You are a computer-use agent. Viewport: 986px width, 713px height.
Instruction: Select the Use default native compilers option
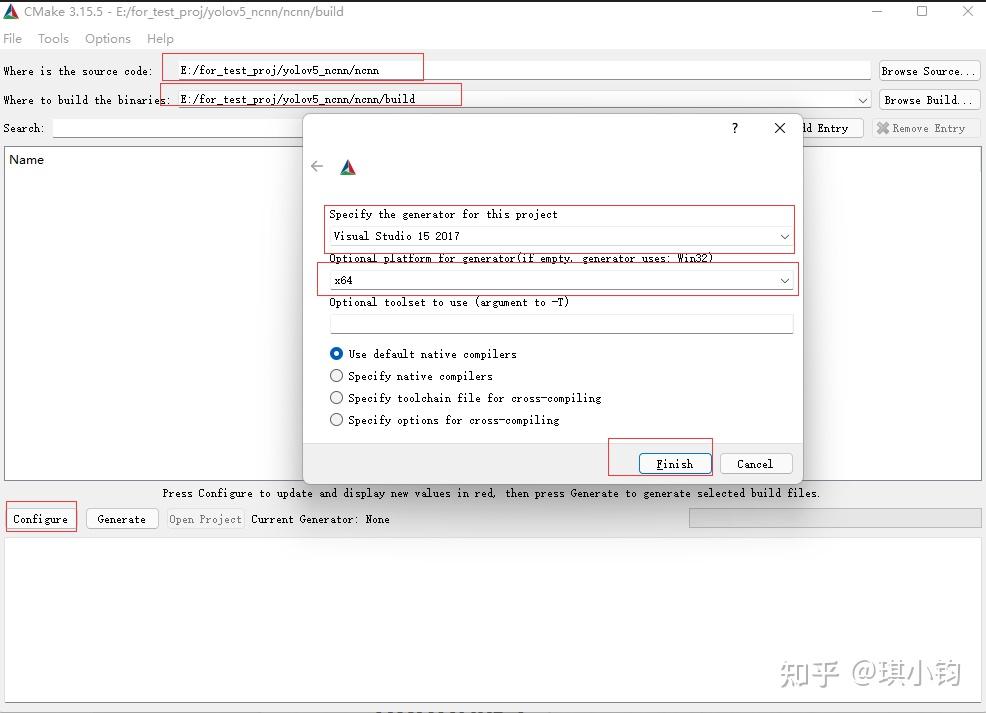pos(335,353)
